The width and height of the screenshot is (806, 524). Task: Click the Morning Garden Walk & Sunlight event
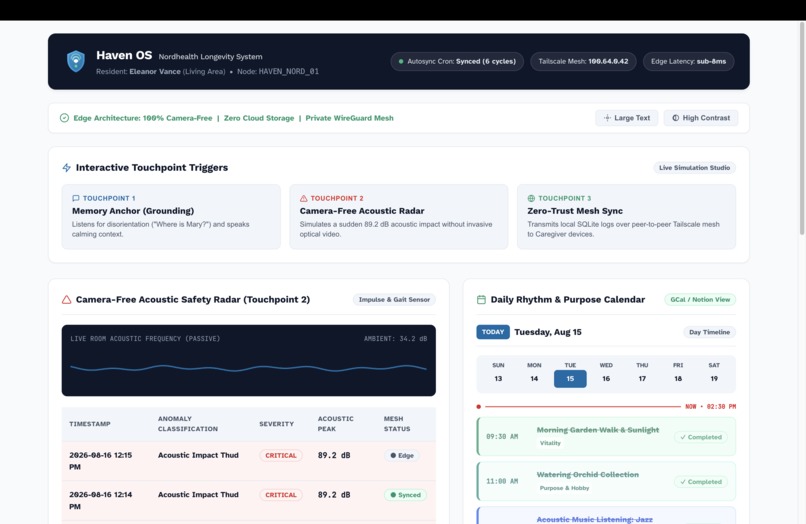606,436
